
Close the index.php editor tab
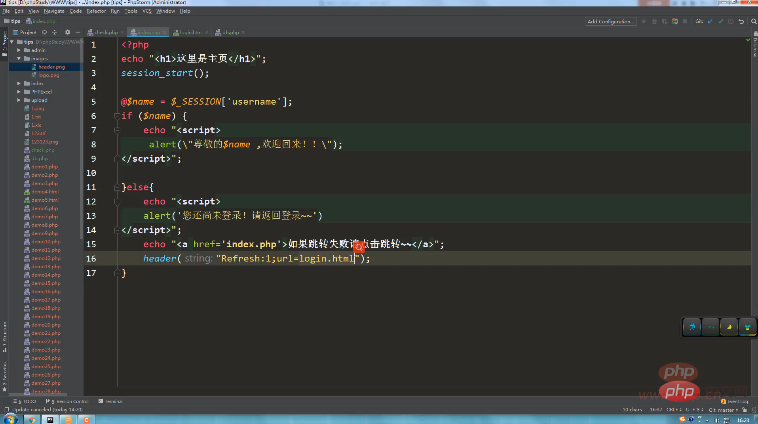(x=164, y=32)
